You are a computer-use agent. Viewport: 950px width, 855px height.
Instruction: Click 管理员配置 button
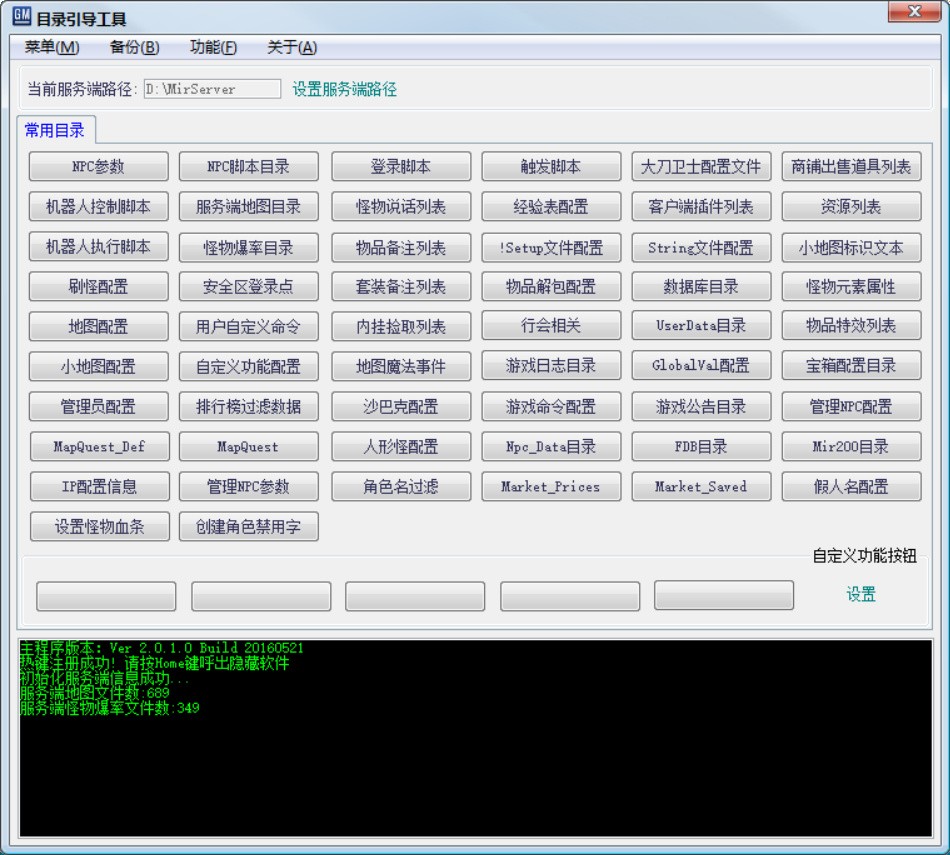coord(98,406)
